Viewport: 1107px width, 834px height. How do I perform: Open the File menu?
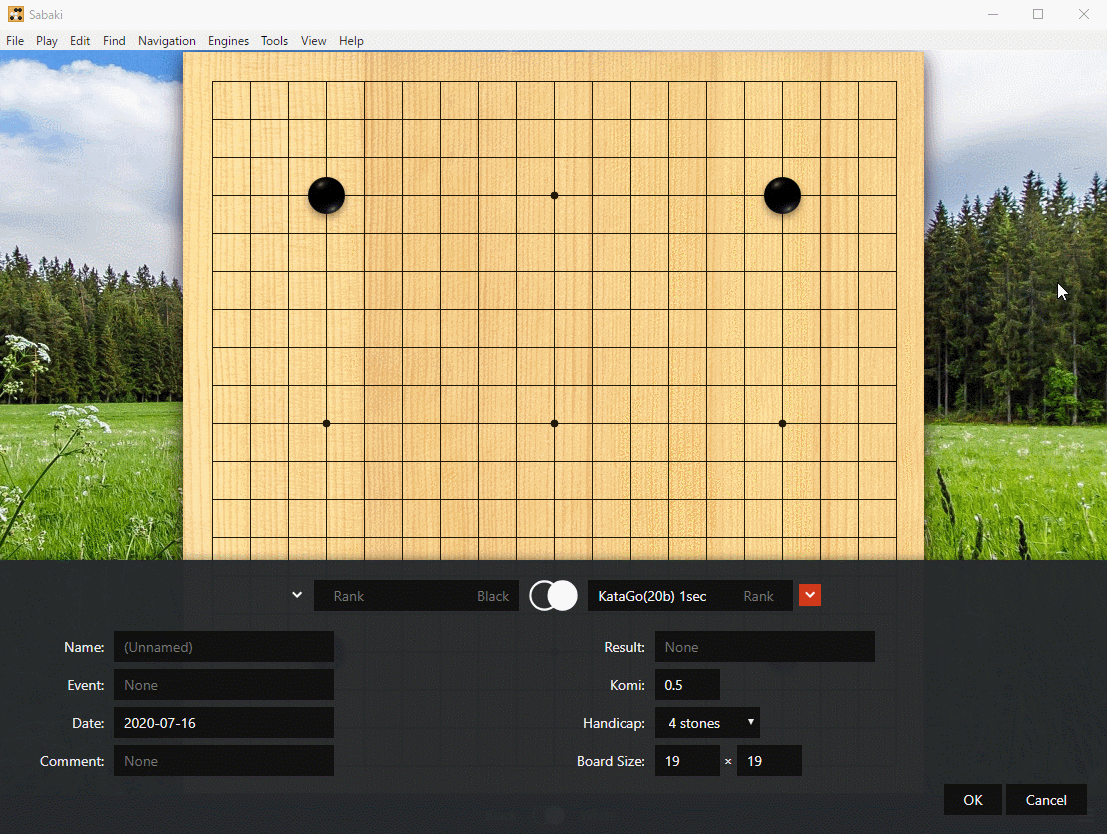click(x=15, y=41)
